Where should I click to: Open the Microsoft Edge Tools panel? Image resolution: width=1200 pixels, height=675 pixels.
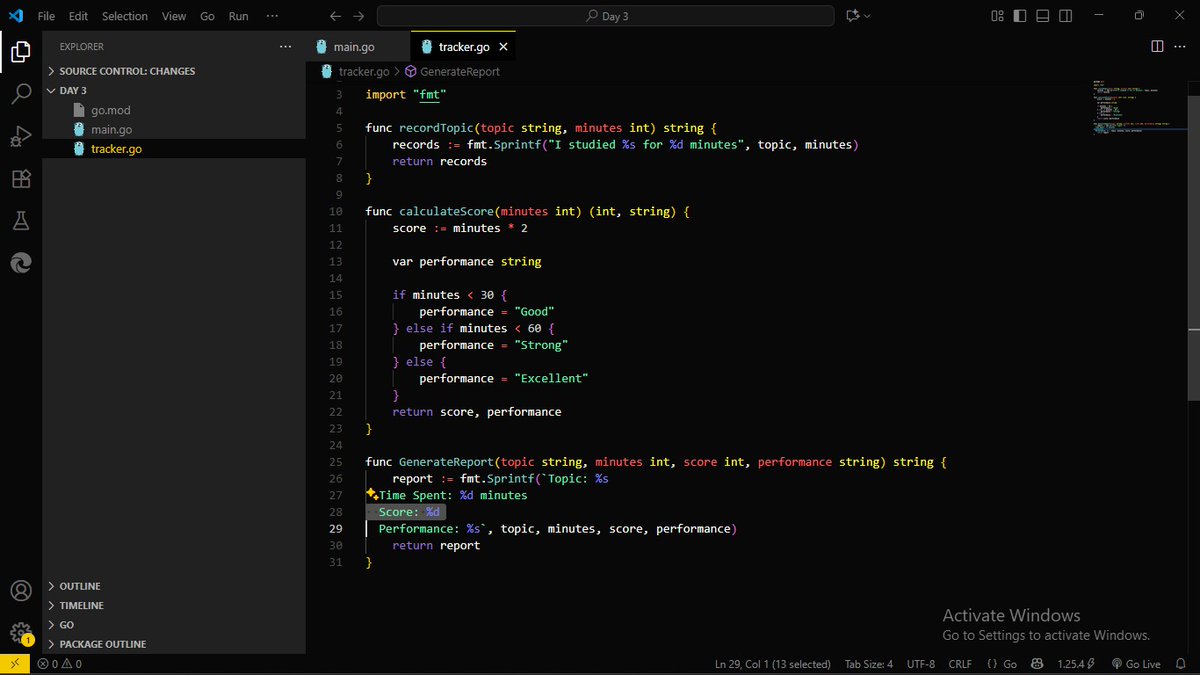(x=21, y=262)
